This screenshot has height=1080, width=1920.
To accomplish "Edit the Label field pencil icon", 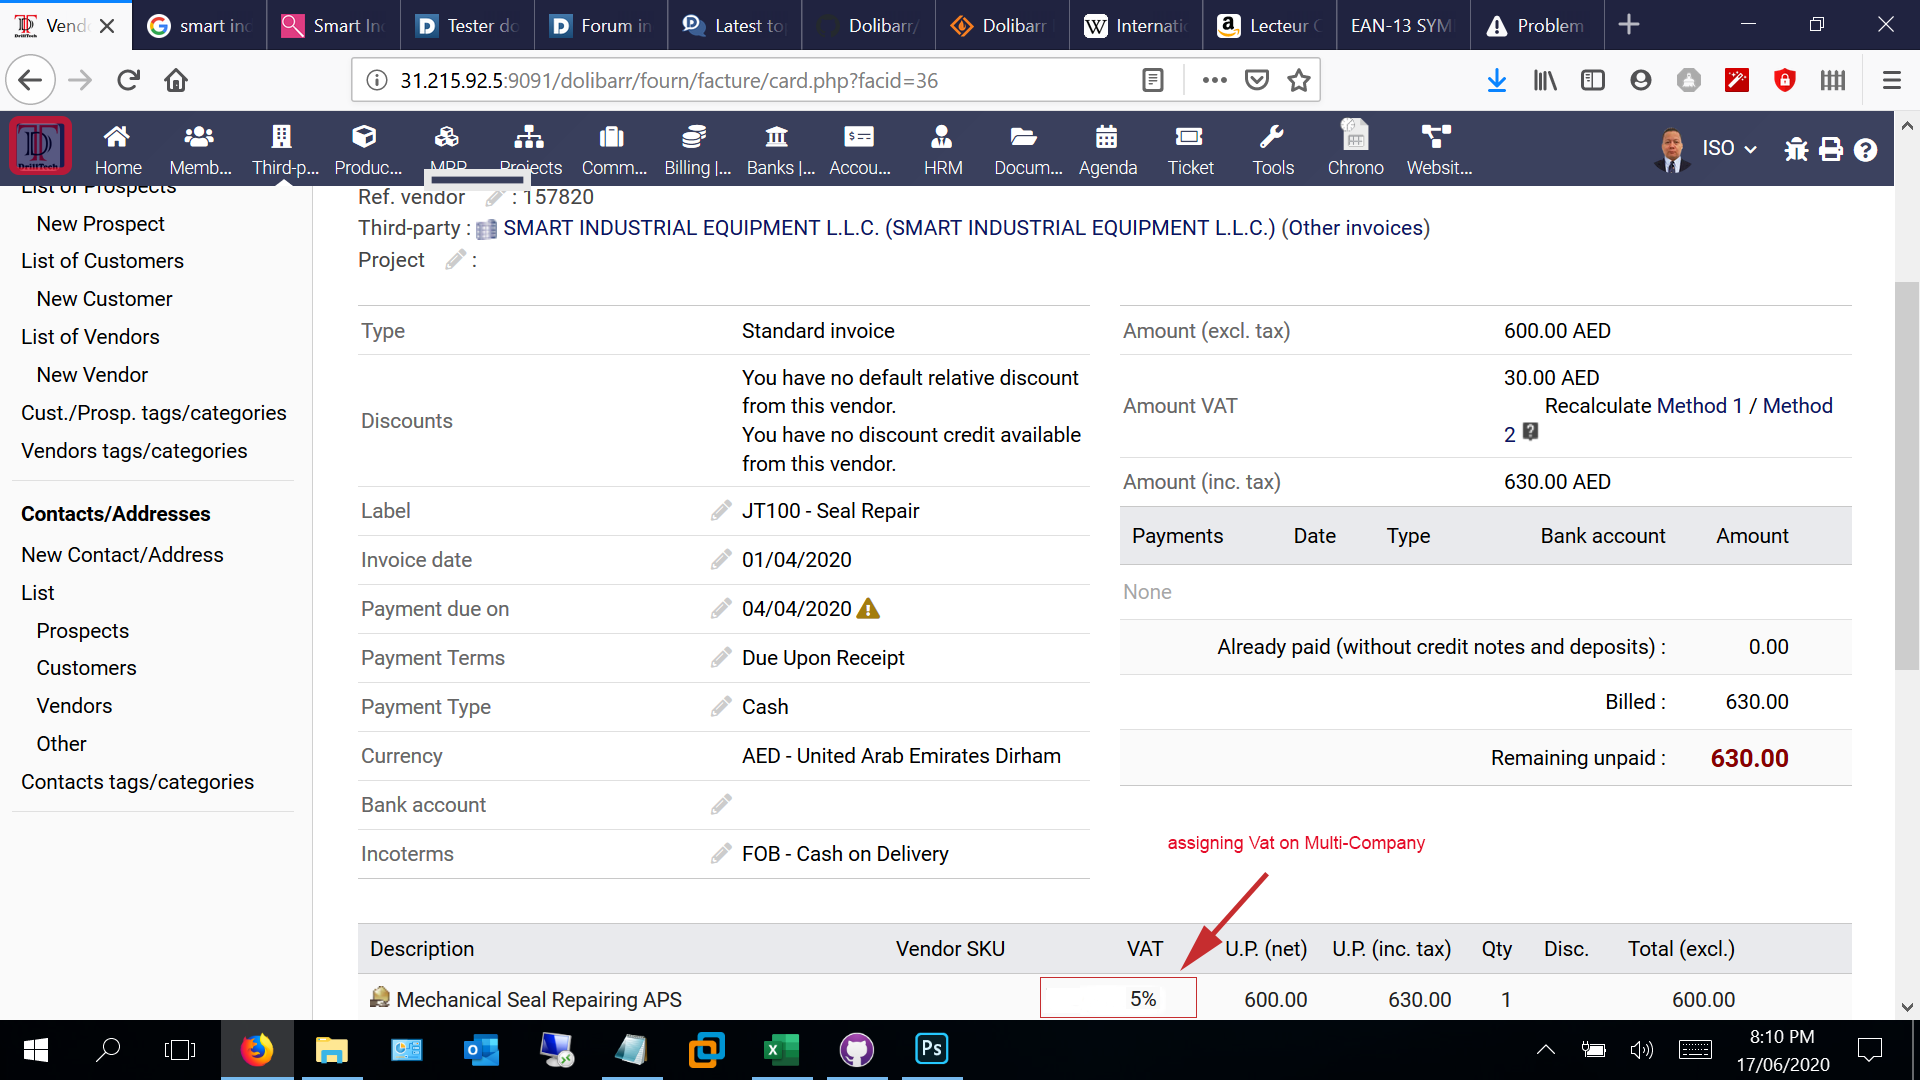I will click(x=721, y=511).
